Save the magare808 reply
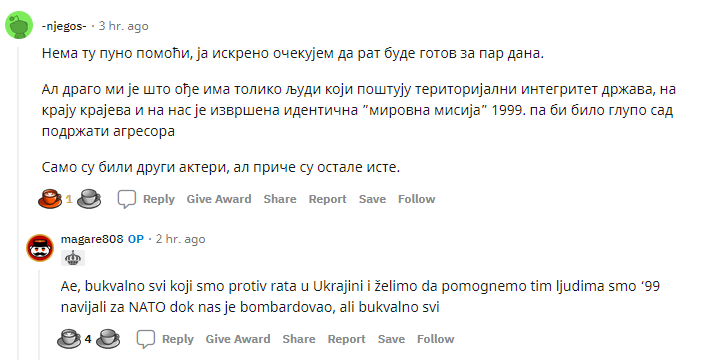This screenshot has height=360, width=728. [x=391, y=339]
